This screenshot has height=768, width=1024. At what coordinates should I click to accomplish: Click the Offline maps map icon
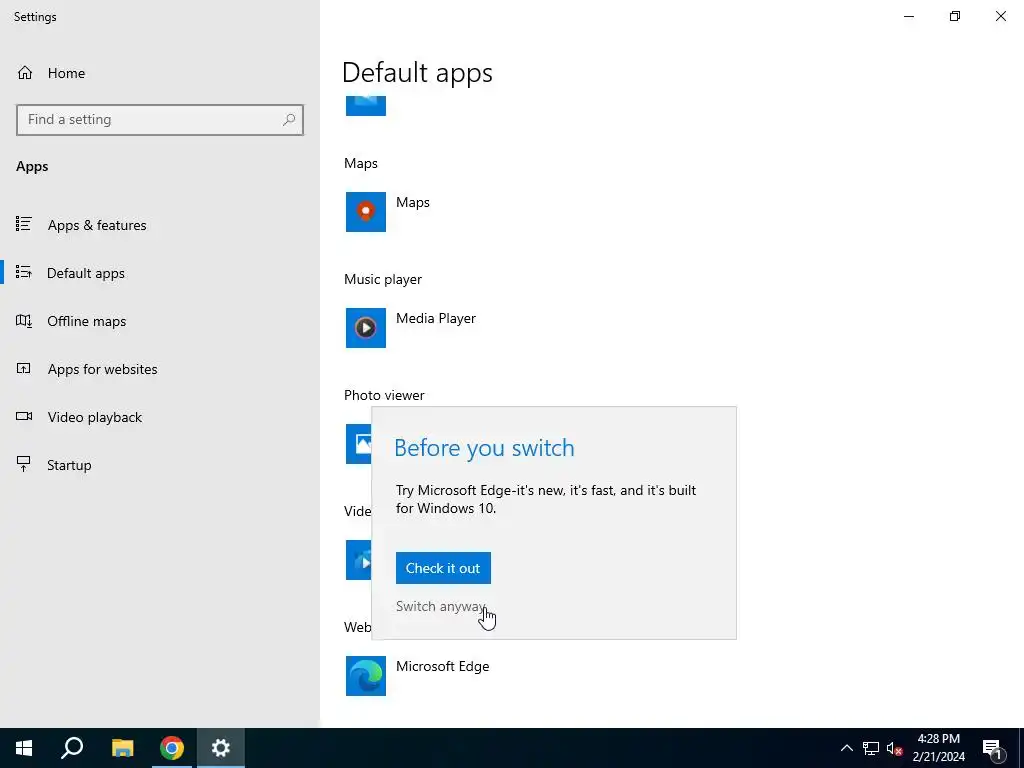tap(24, 321)
